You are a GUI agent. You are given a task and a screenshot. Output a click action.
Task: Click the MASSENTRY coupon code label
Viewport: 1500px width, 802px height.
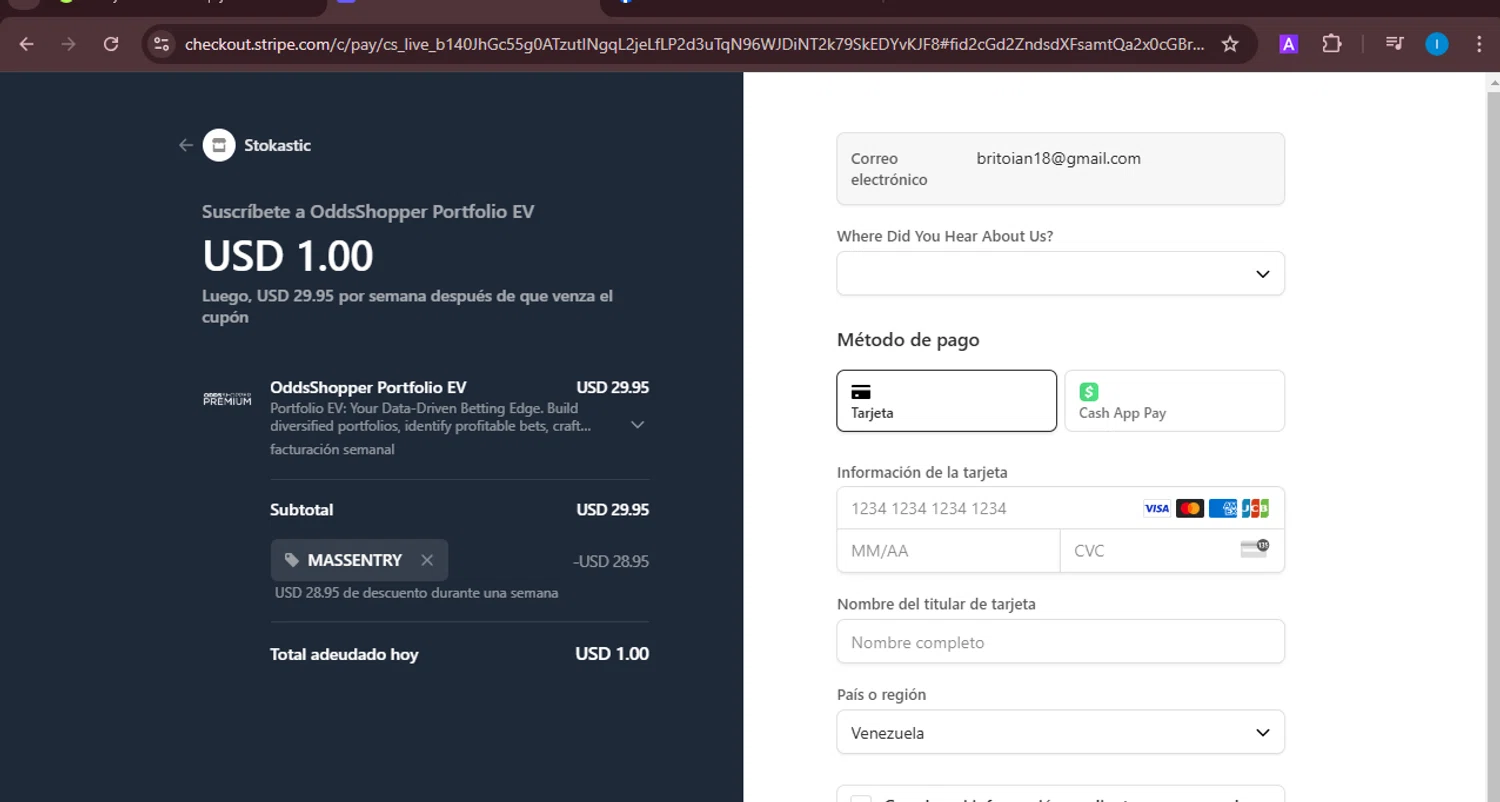[355, 560]
